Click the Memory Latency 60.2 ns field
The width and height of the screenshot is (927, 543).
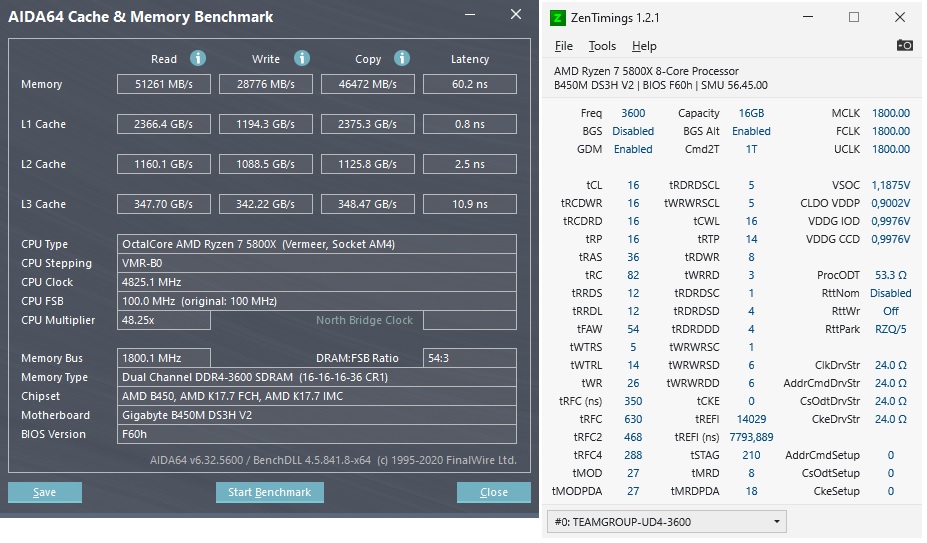(x=469, y=85)
